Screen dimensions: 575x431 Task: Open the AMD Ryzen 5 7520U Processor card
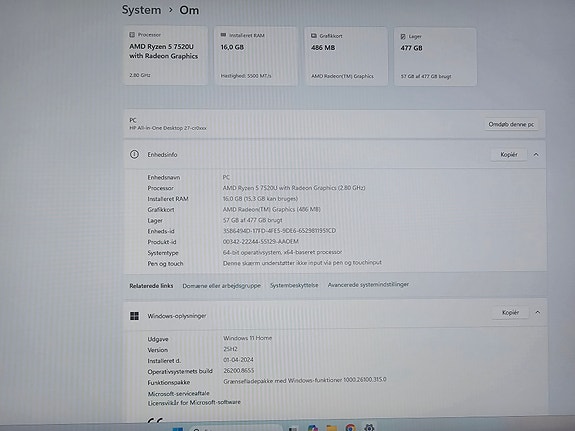click(x=165, y=55)
